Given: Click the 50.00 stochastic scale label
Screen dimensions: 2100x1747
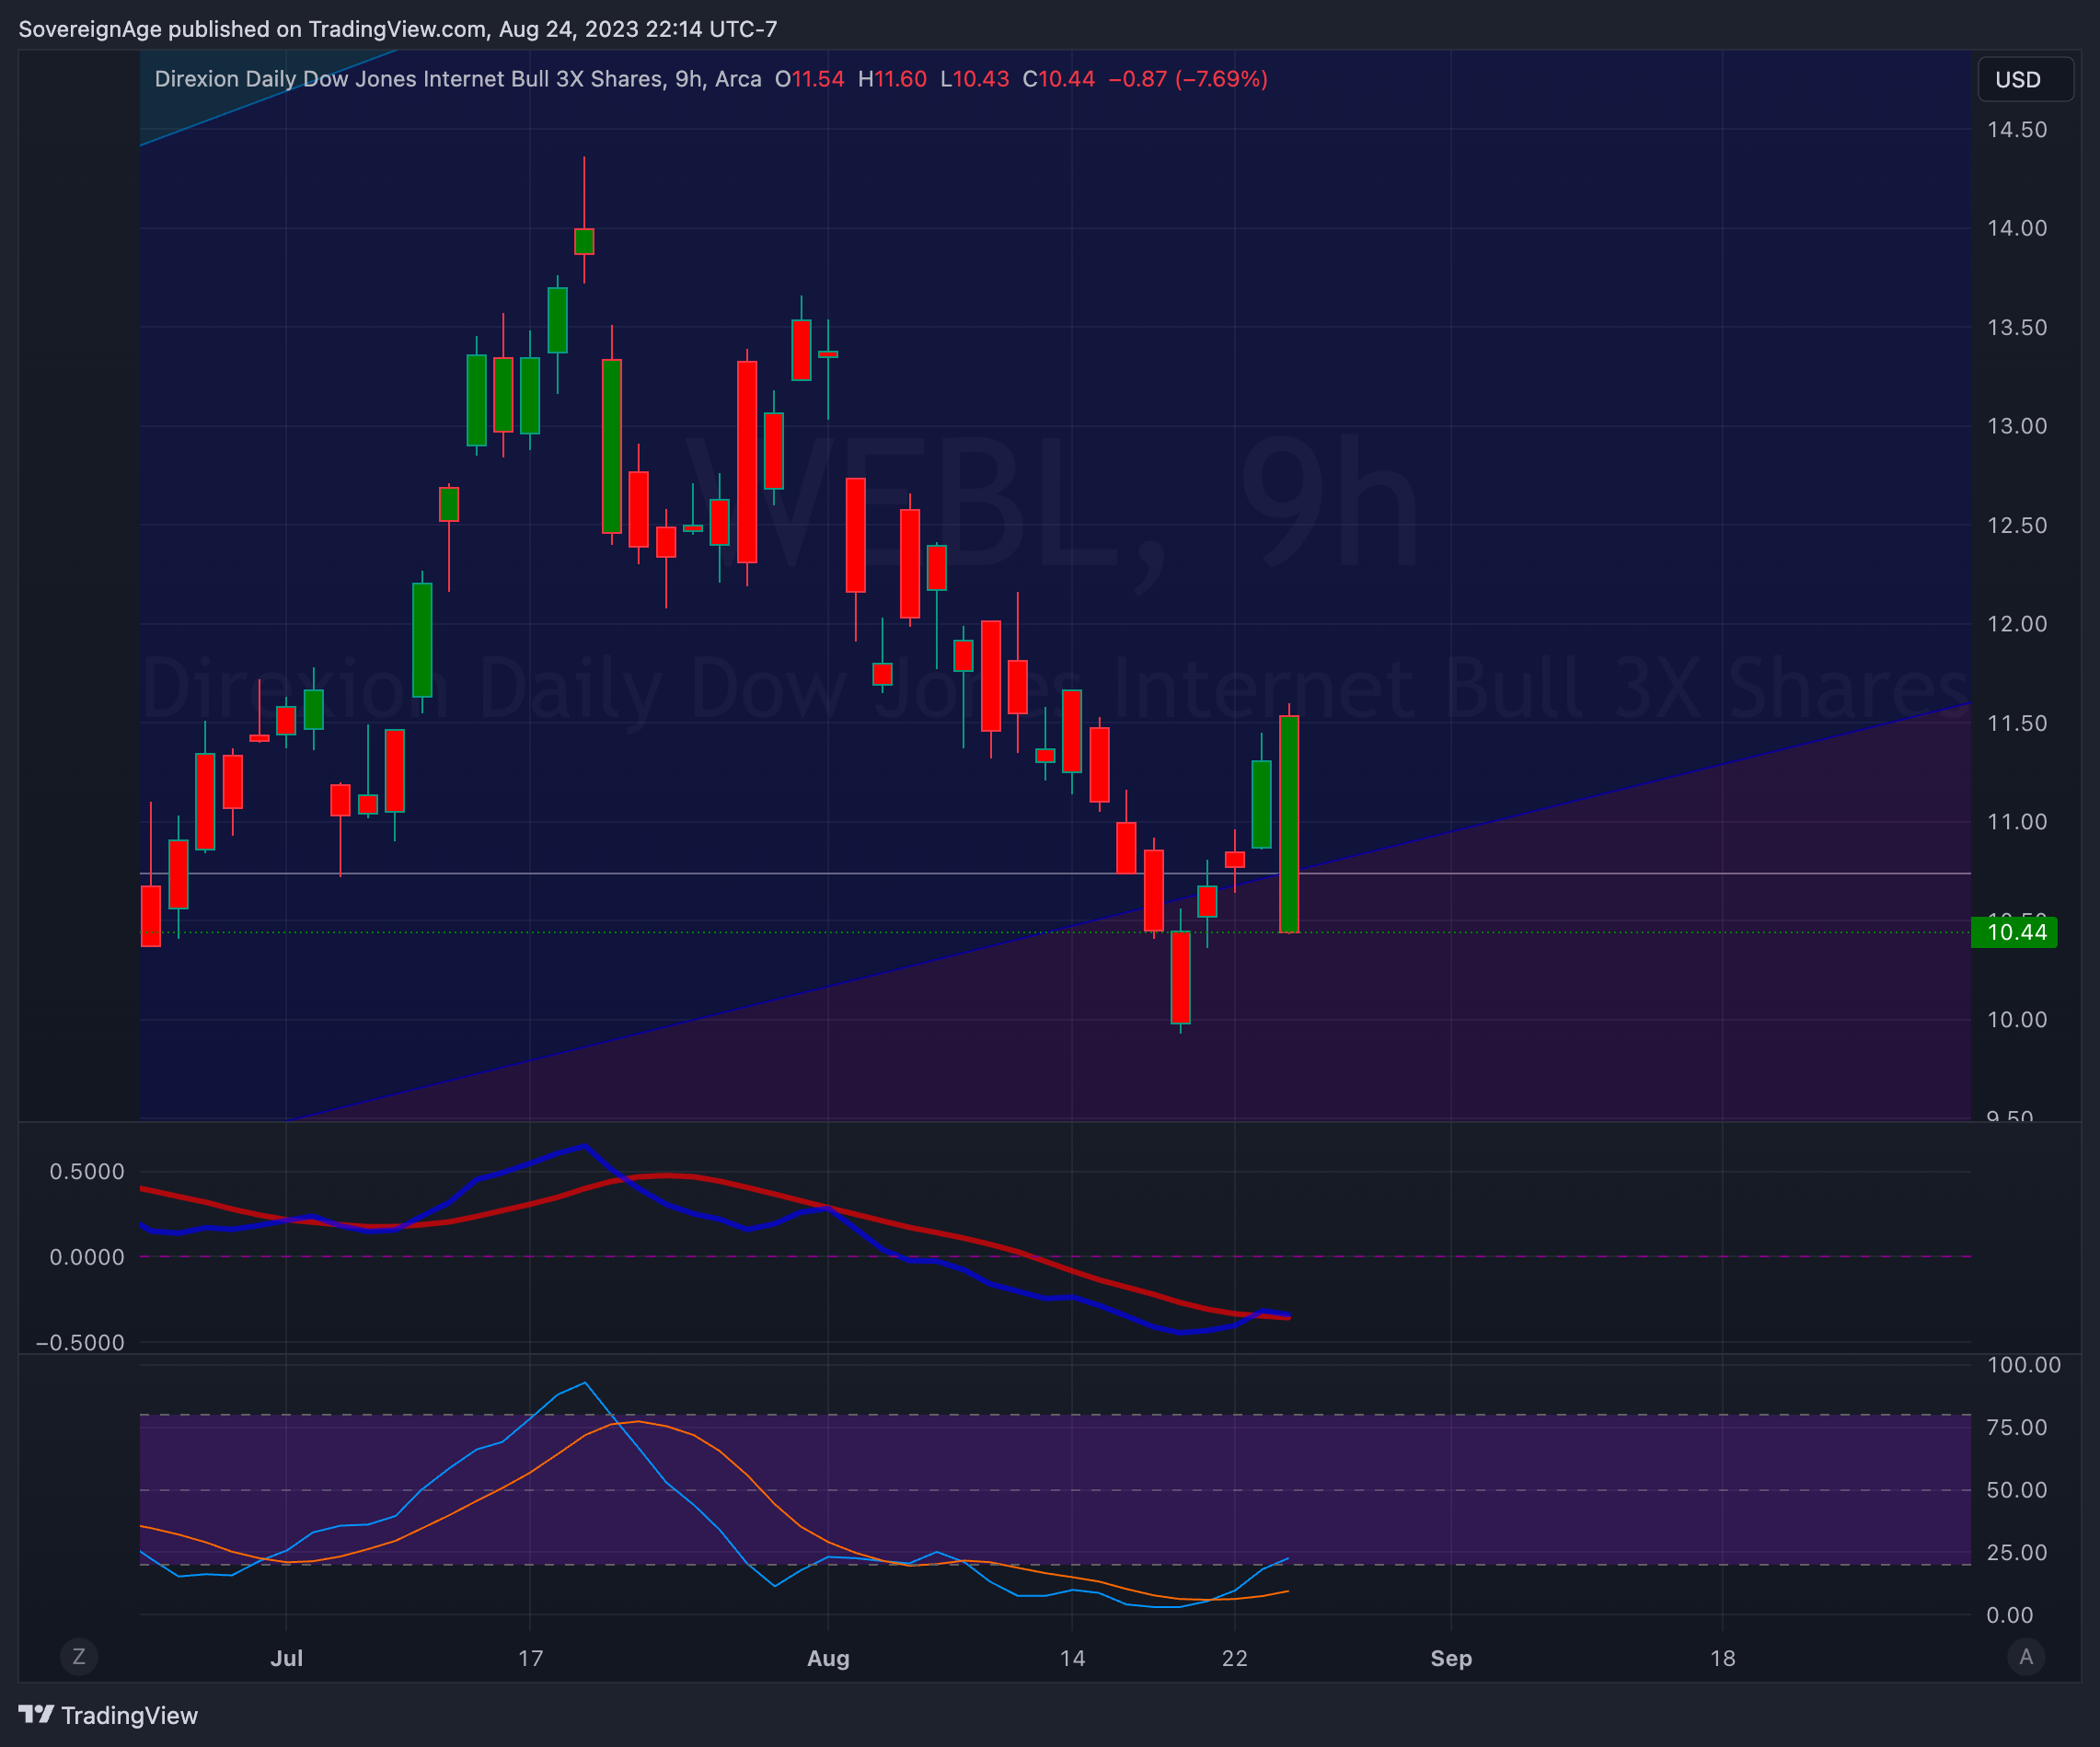Looking at the screenshot, I should [x=2017, y=1490].
